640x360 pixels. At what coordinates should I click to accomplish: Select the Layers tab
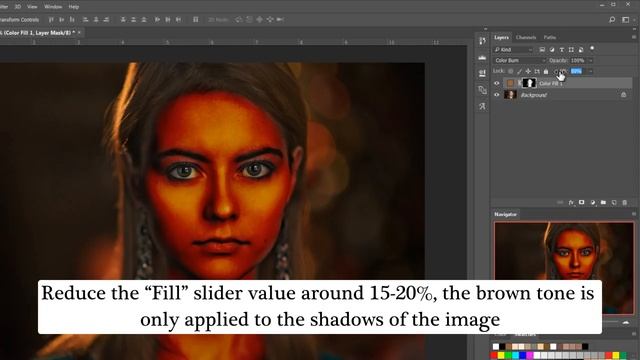[x=501, y=37]
